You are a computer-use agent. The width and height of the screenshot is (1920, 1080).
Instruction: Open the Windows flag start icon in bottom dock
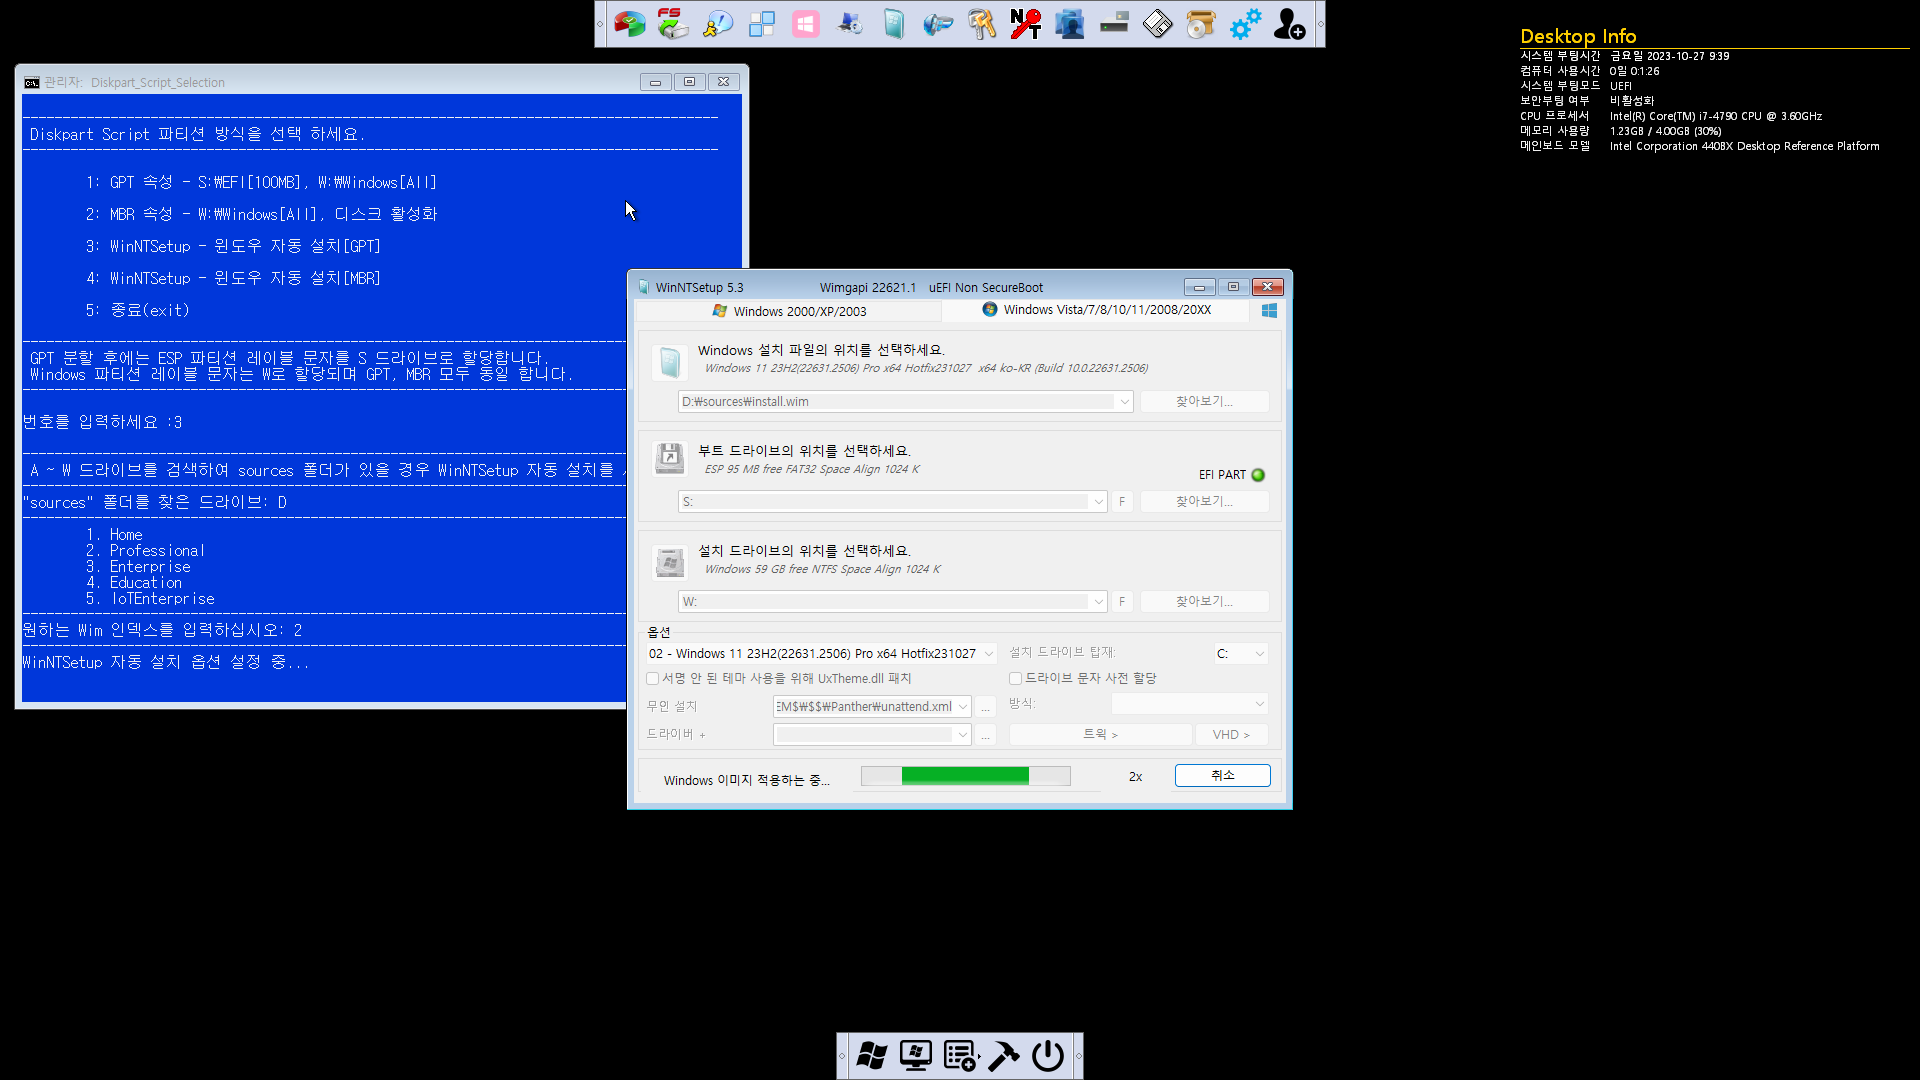point(872,1056)
